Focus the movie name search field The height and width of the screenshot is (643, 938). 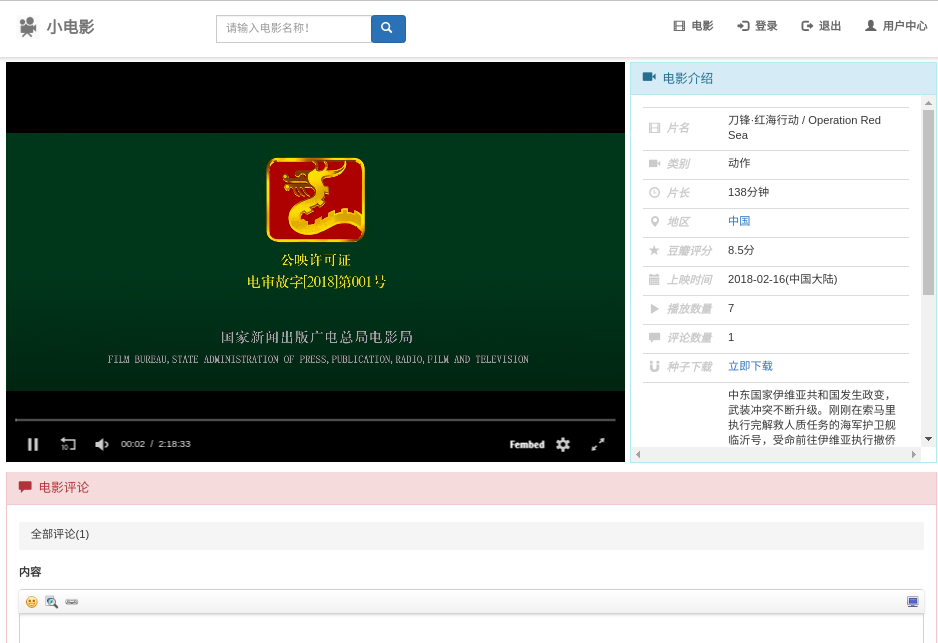[x=294, y=29]
